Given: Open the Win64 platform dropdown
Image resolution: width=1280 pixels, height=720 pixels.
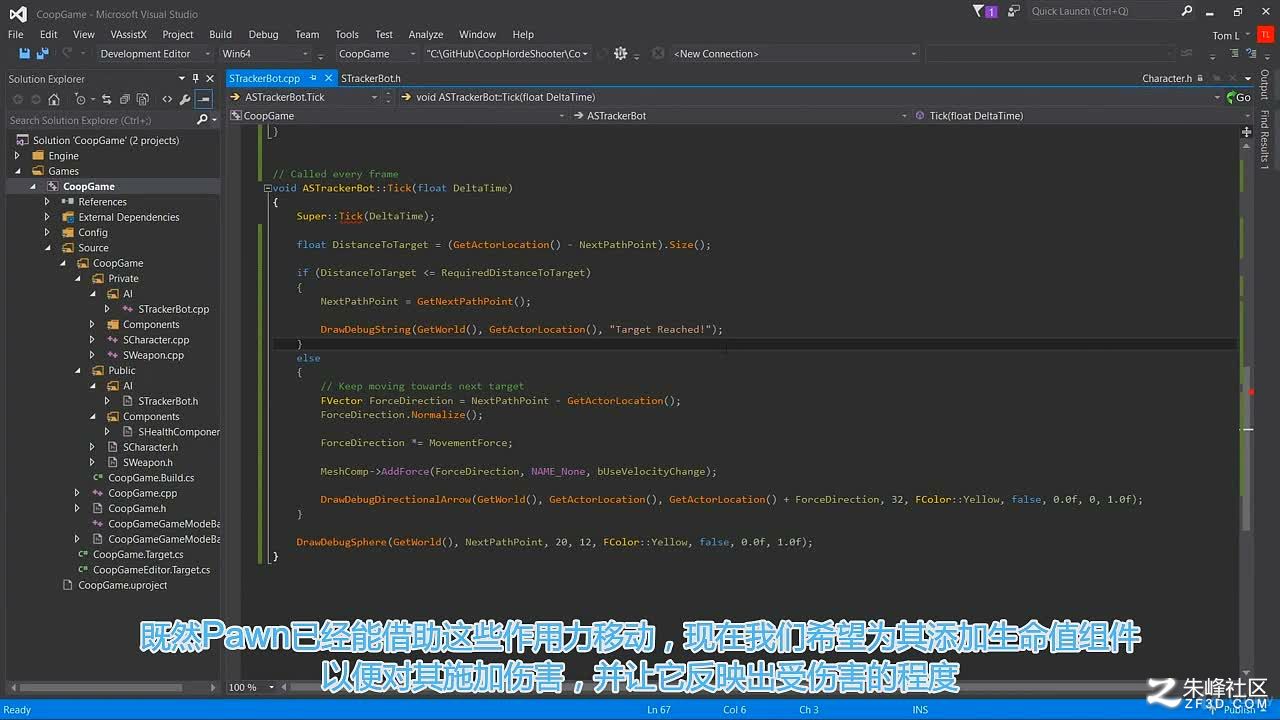Looking at the screenshot, I should (x=264, y=54).
